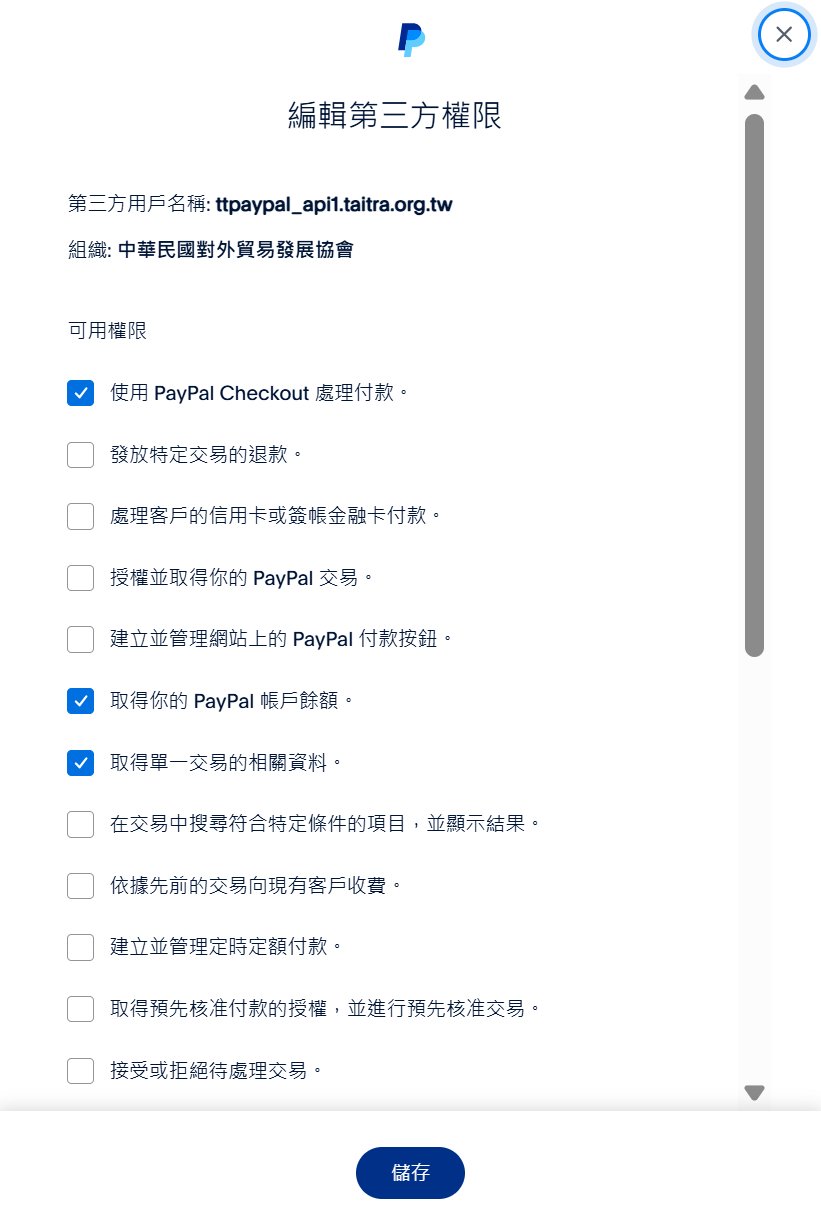The height and width of the screenshot is (1220, 821).
Task: Uncheck 取得單一交易的相關資料 checkbox
Action: coord(81,763)
